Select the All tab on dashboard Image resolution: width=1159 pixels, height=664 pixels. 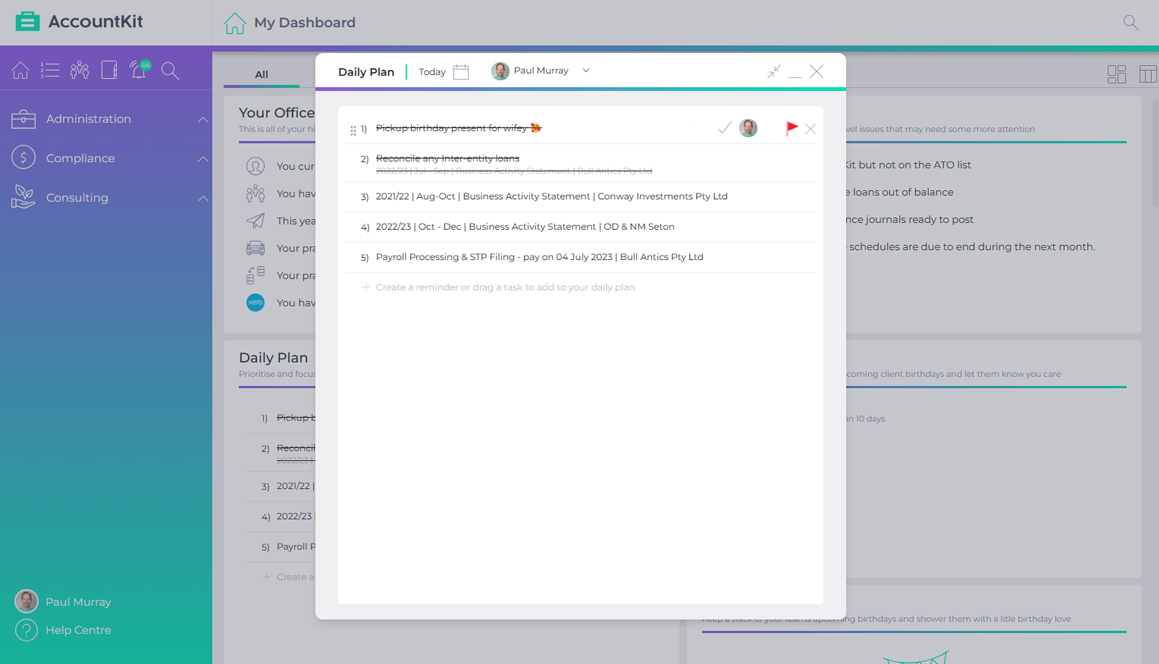[x=262, y=74]
